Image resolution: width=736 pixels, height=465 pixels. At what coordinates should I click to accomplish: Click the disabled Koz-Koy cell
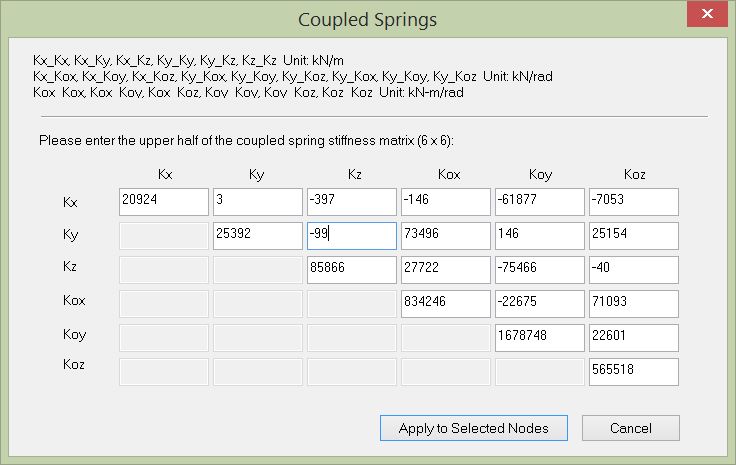click(540, 372)
